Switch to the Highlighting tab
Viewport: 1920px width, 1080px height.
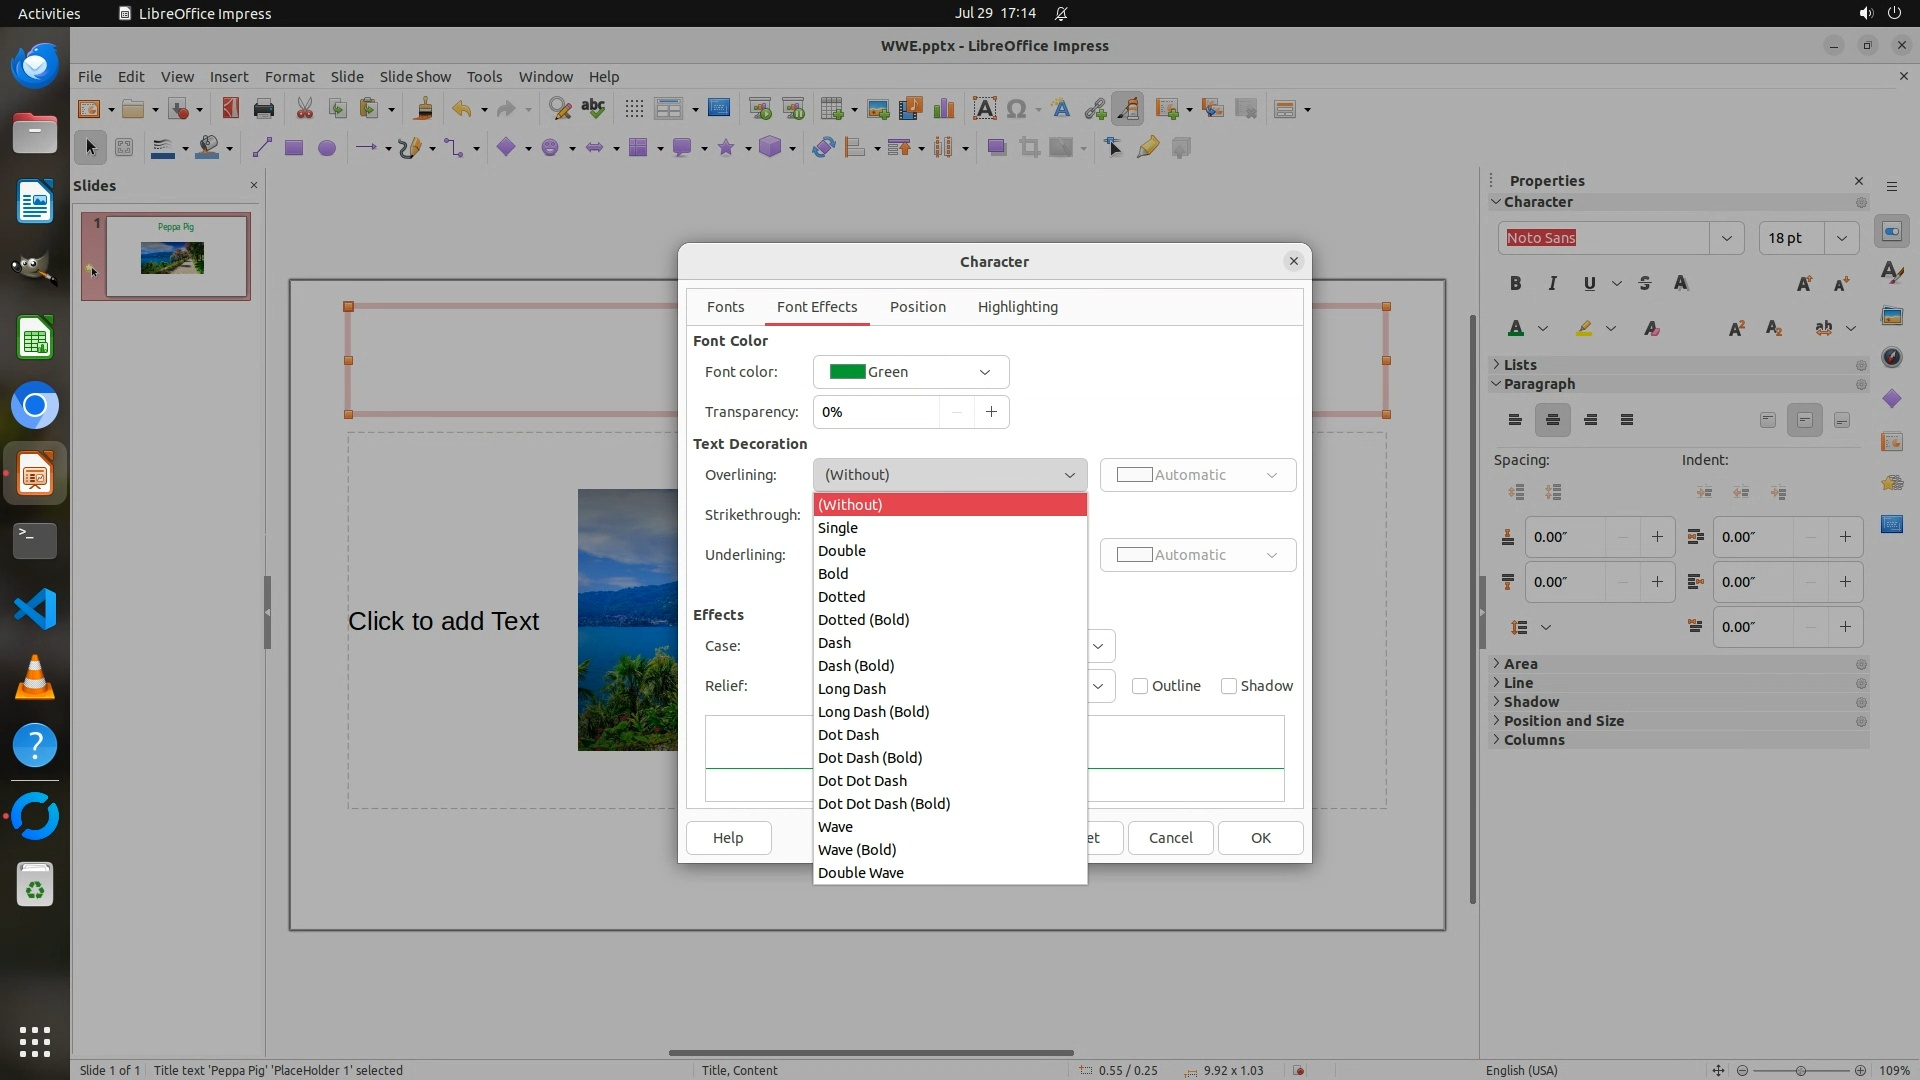(1017, 307)
